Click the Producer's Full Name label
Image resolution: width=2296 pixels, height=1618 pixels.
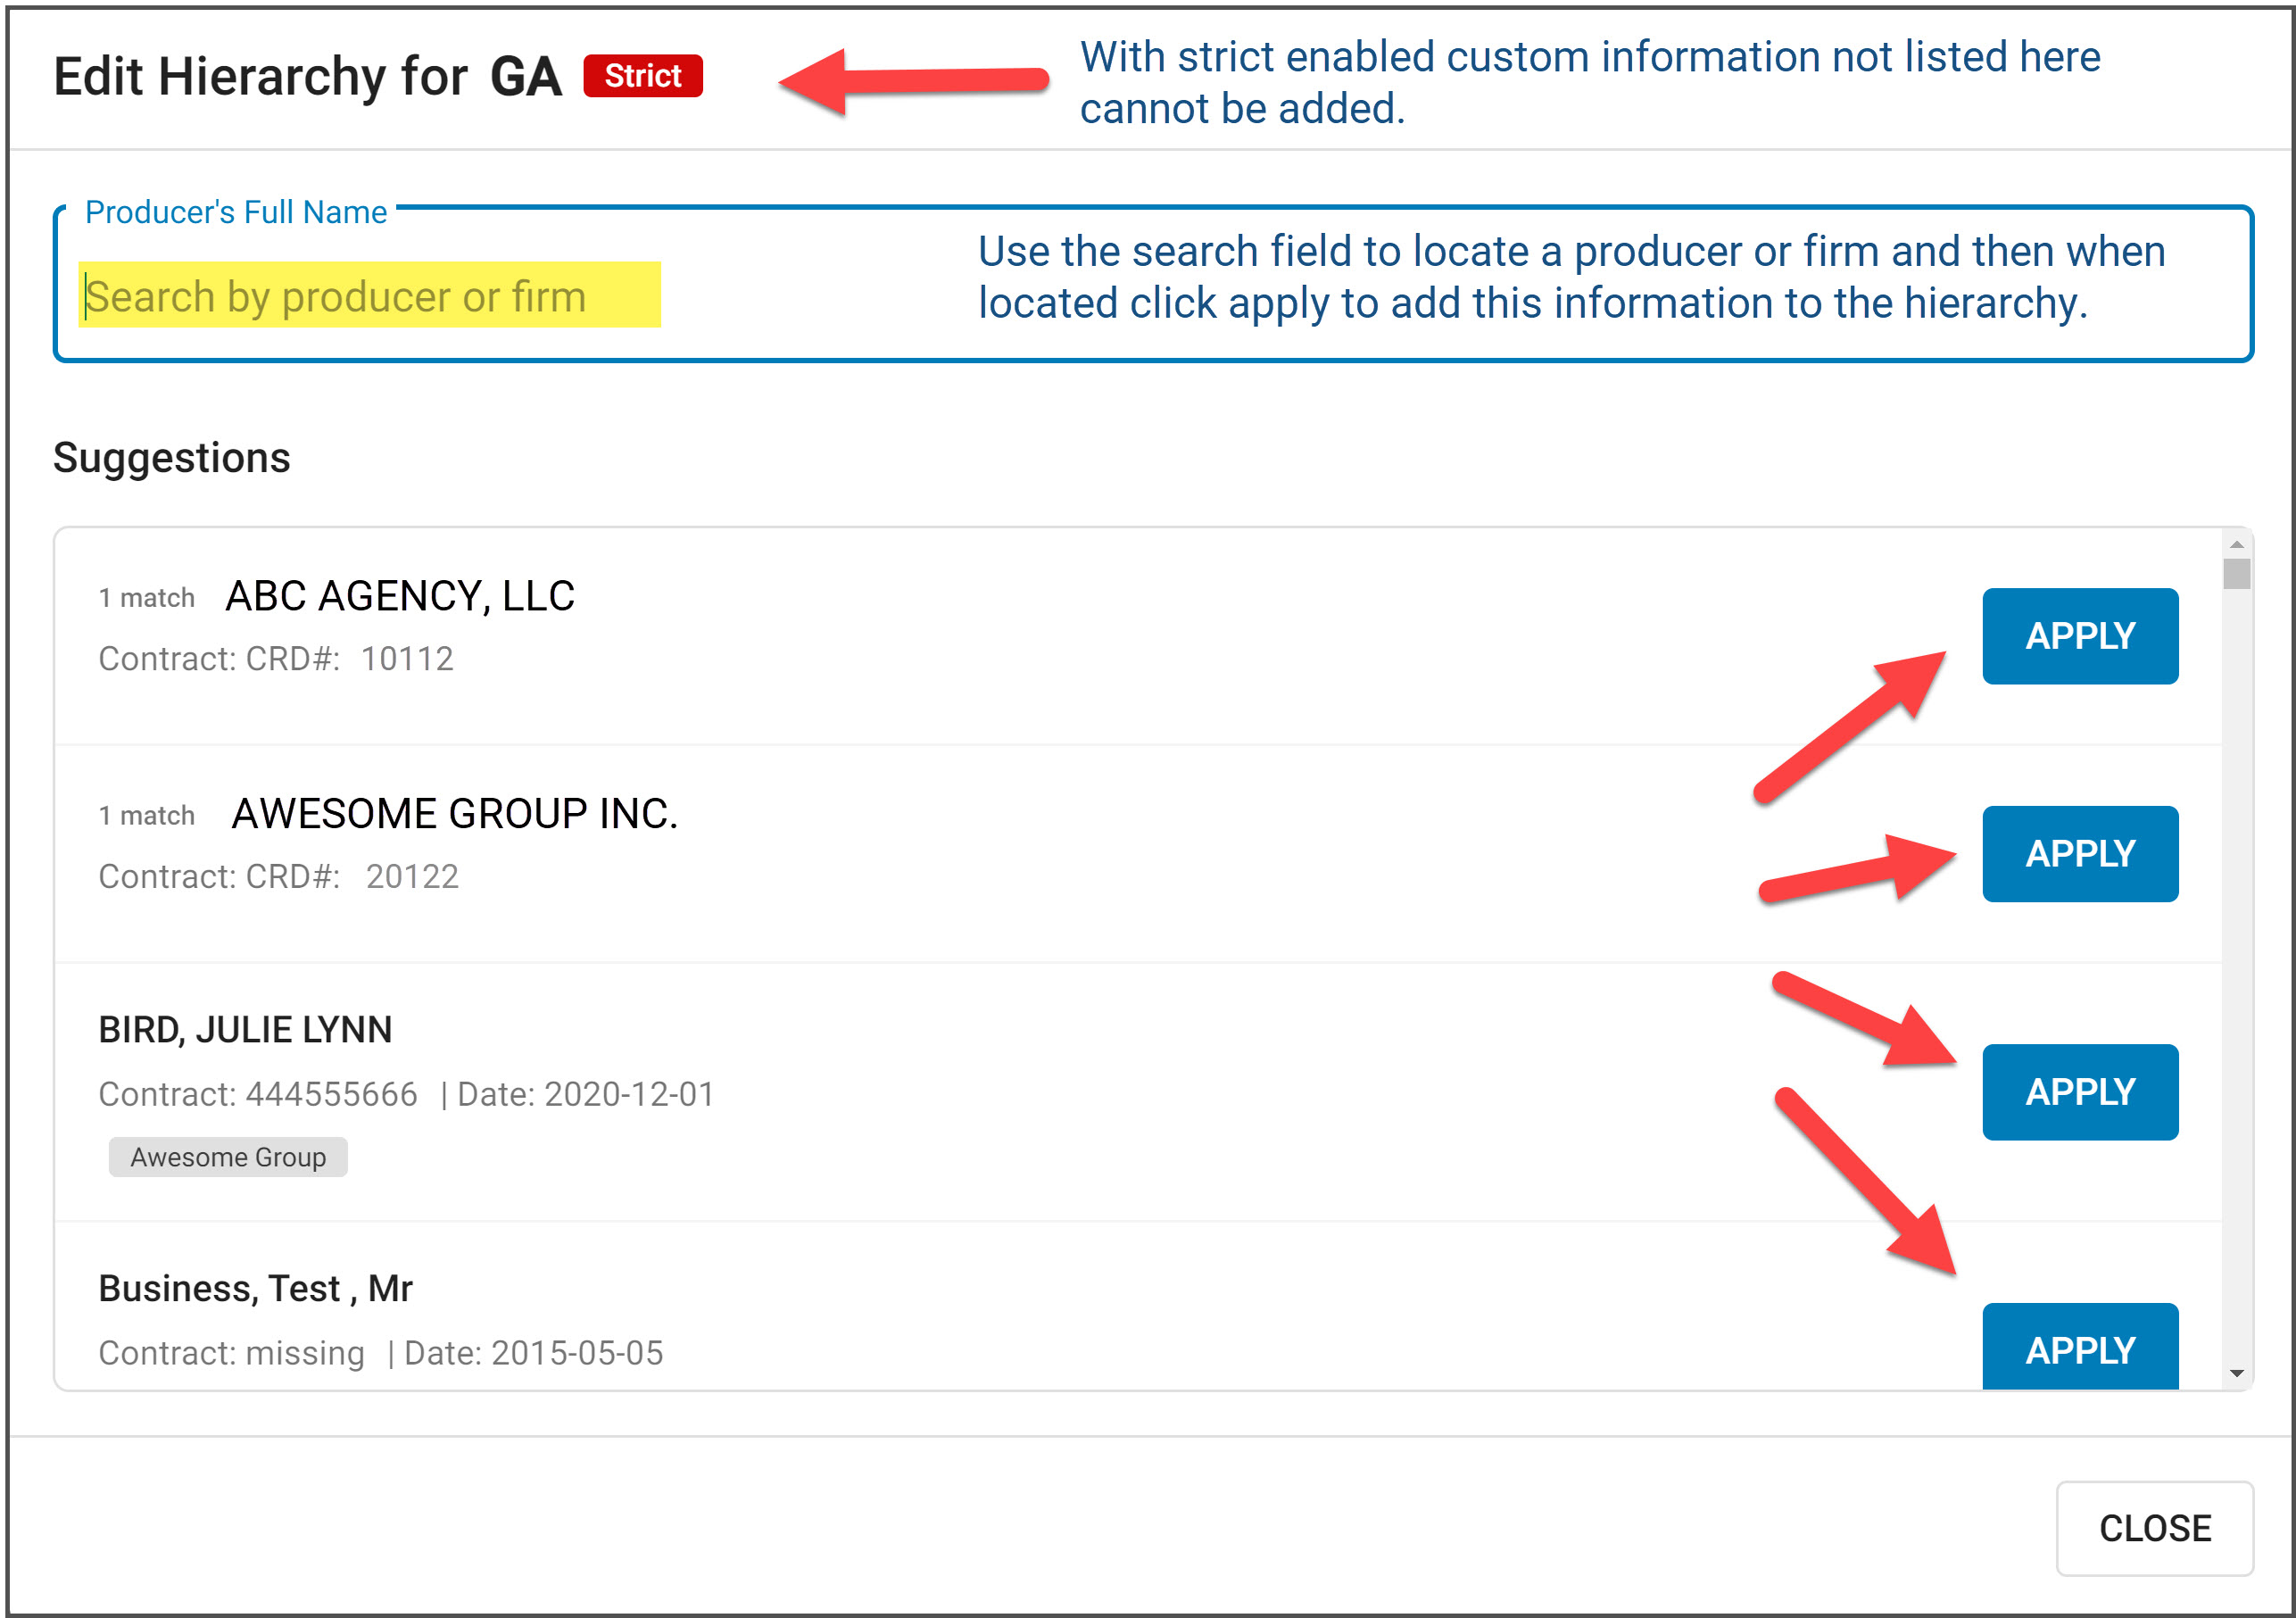[236, 212]
